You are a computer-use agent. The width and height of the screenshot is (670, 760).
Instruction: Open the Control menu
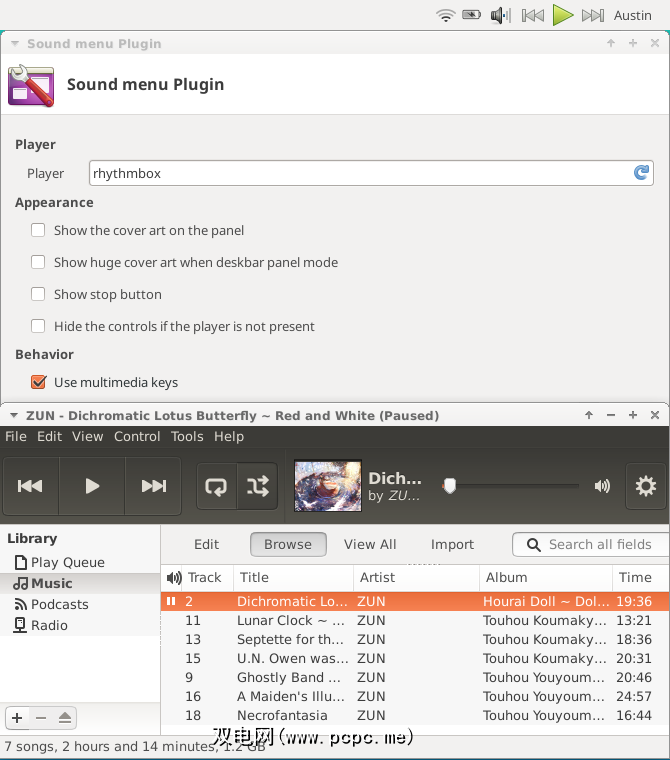(x=137, y=436)
